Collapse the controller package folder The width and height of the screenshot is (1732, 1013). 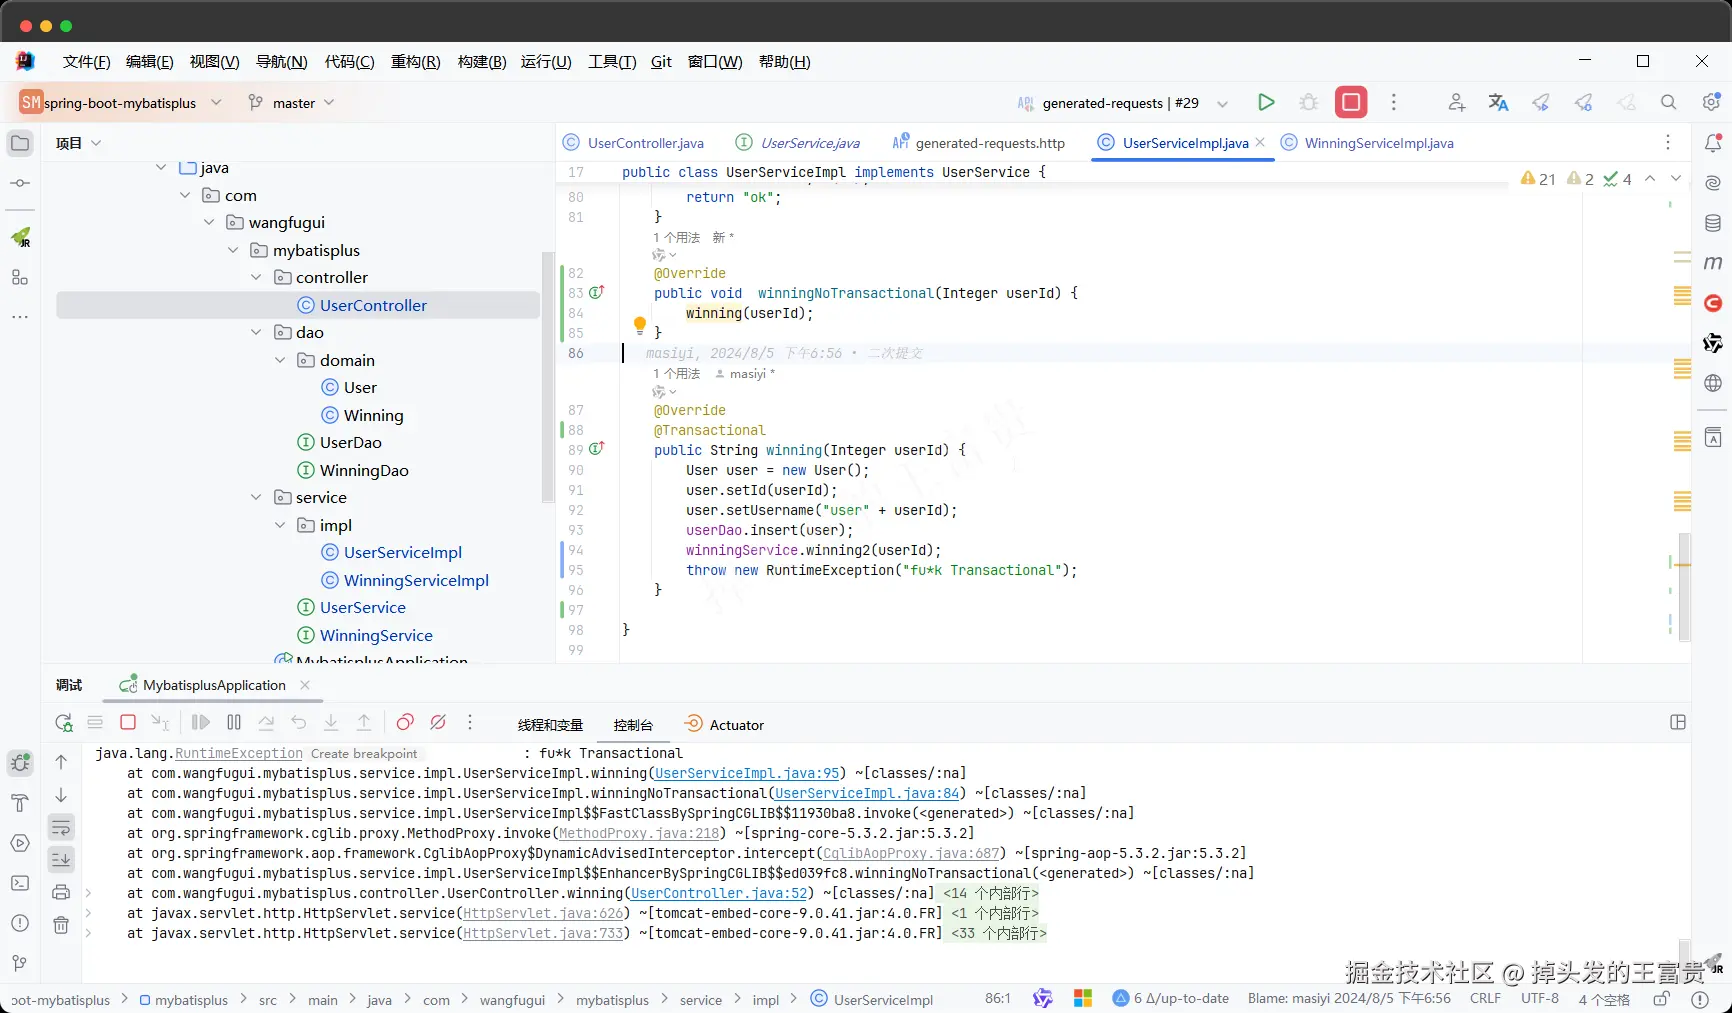tap(256, 278)
